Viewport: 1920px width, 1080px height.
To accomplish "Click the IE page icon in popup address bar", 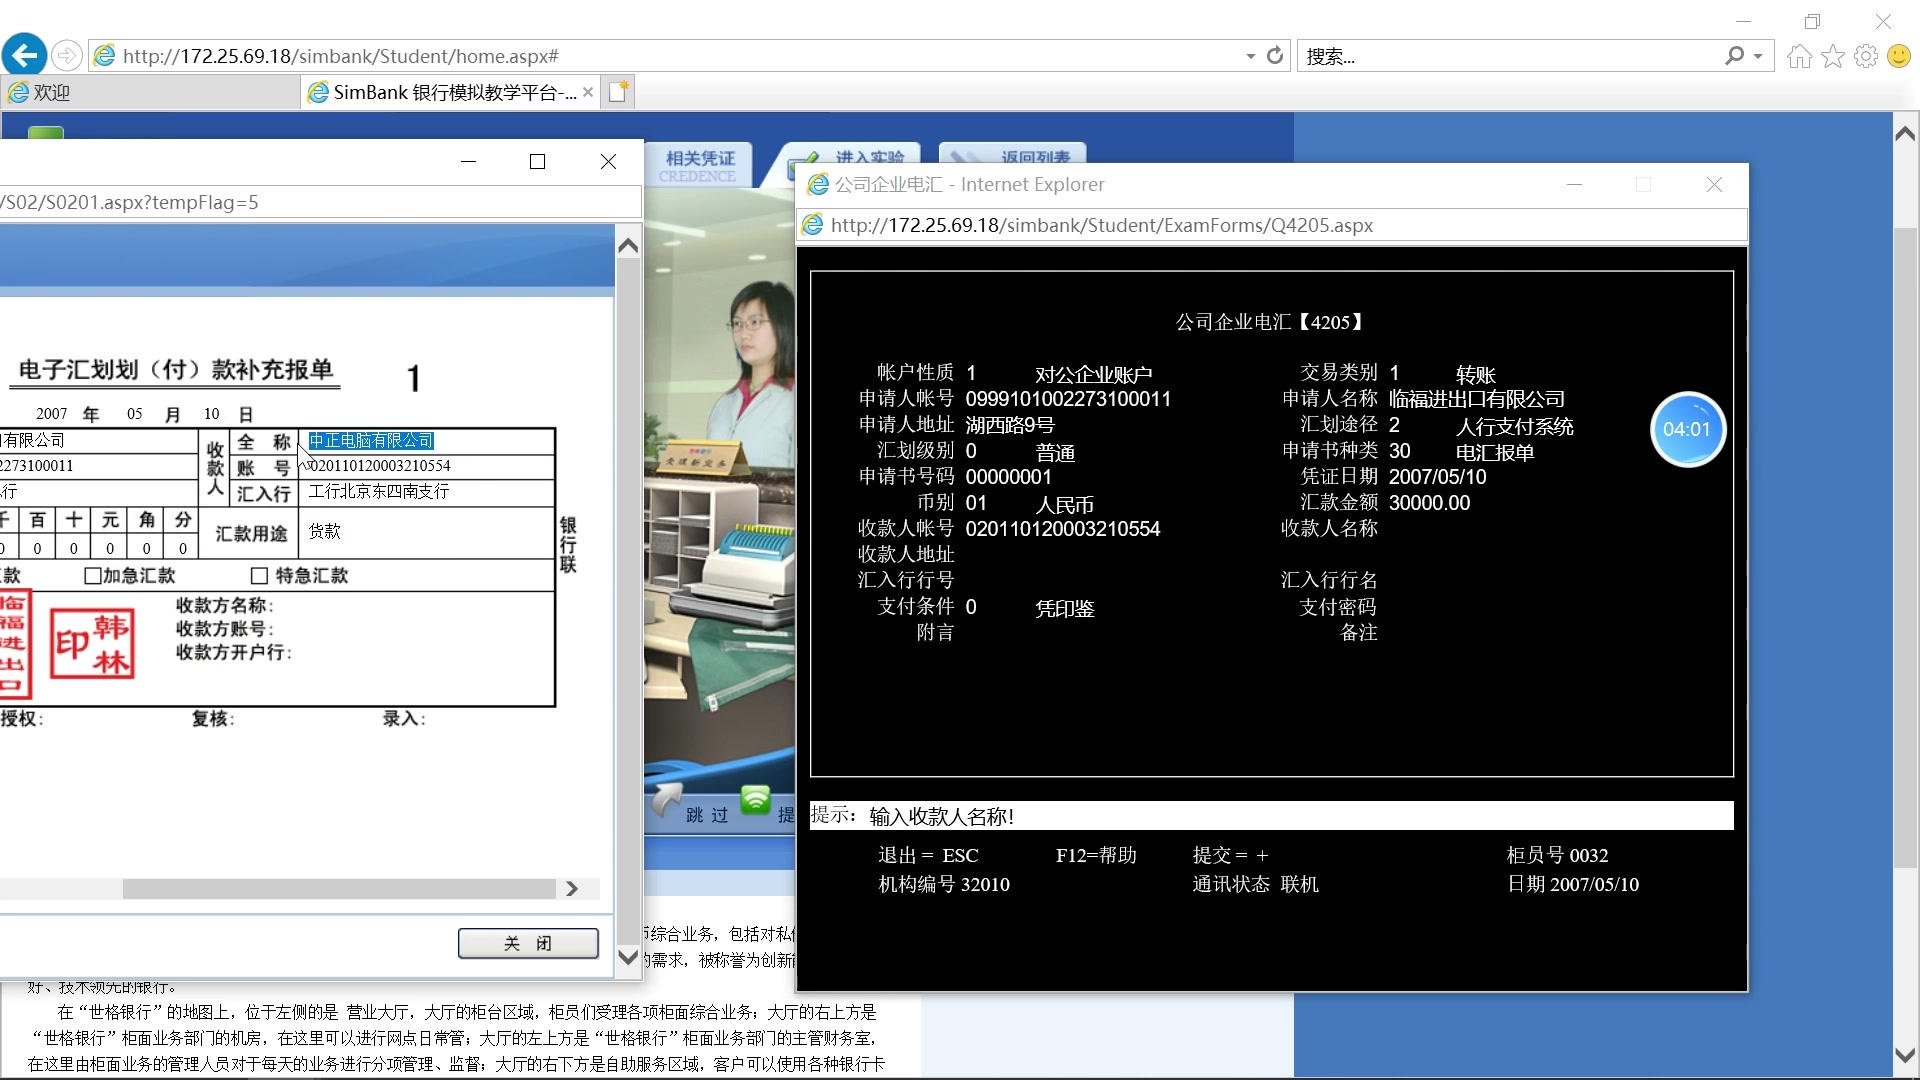I will tap(813, 226).
